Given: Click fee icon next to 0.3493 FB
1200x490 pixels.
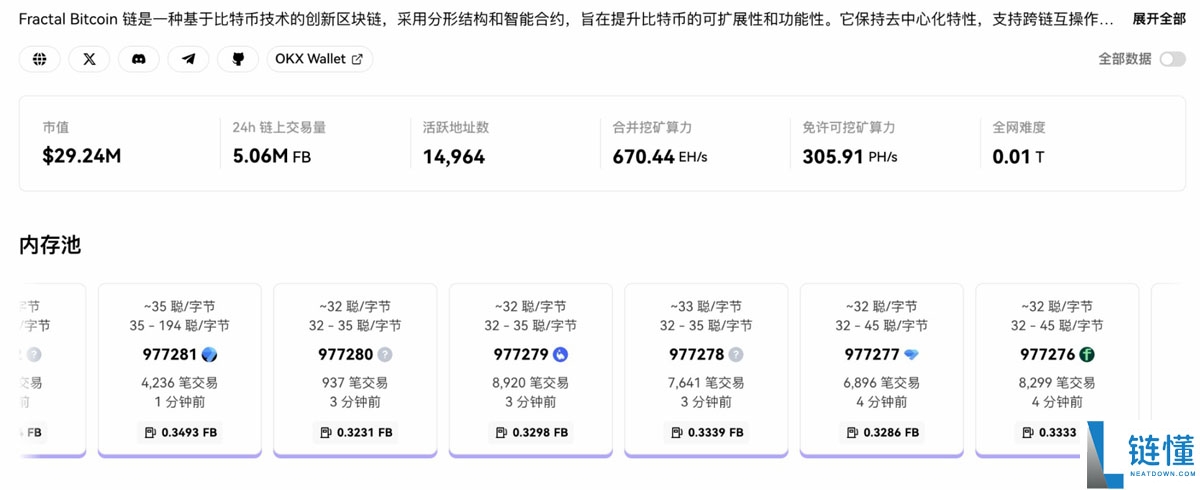Looking at the screenshot, I should point(151,433).
